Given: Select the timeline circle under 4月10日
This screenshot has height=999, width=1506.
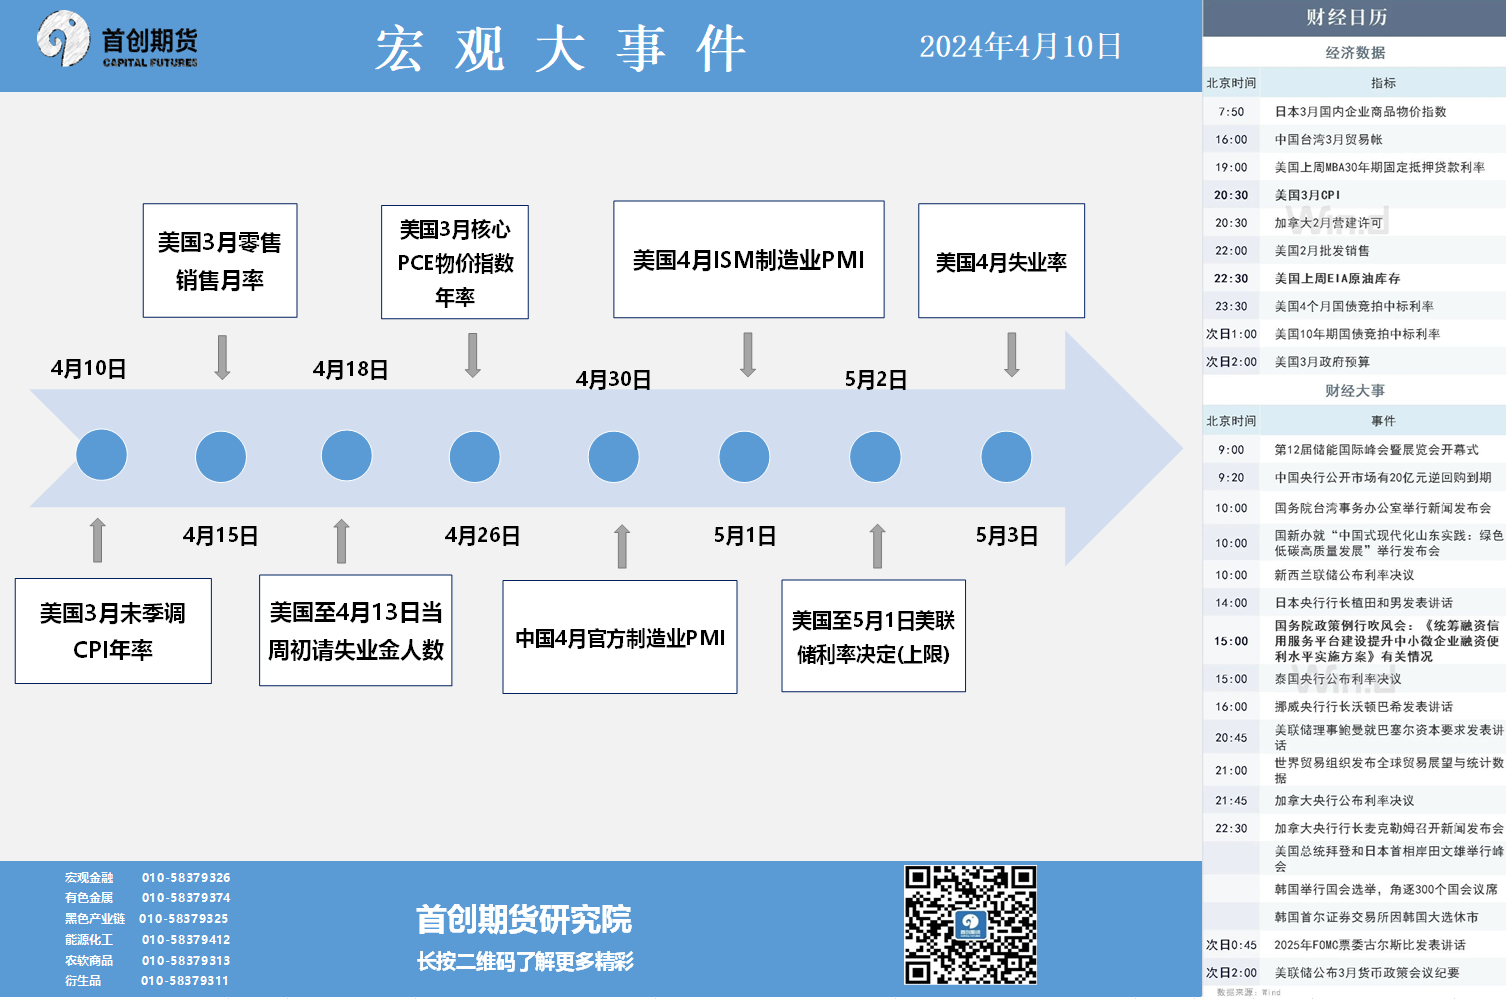Looking at the screenshot, I should tap(101, 456).
